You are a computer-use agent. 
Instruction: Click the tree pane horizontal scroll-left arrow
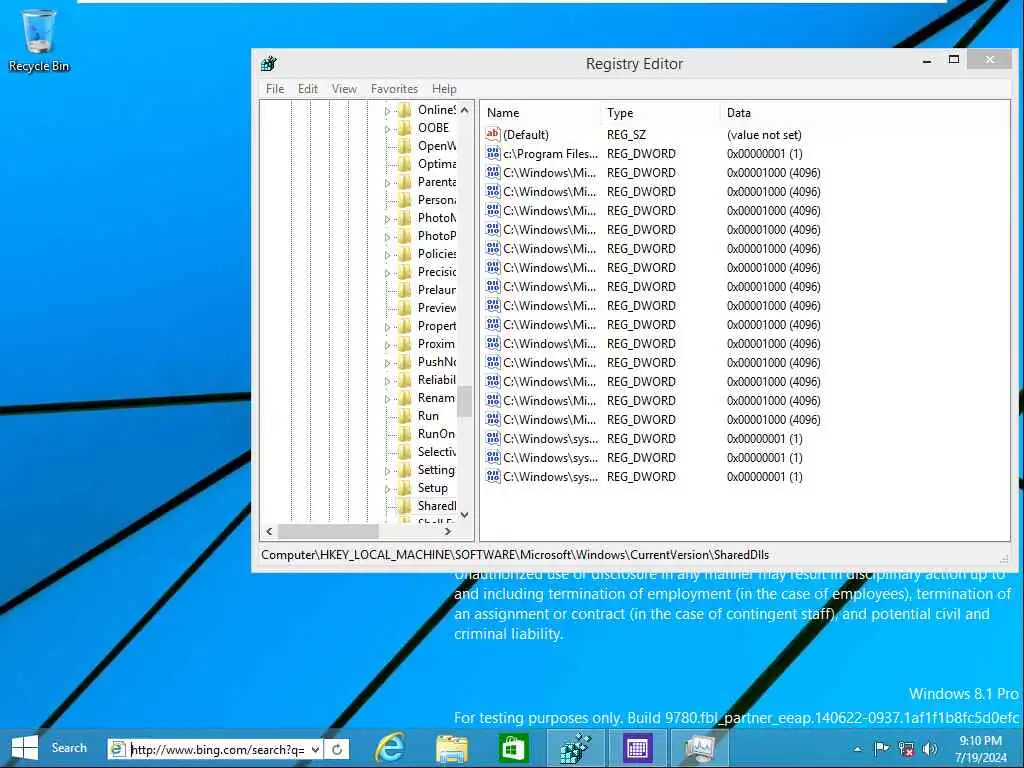point(269,532)
